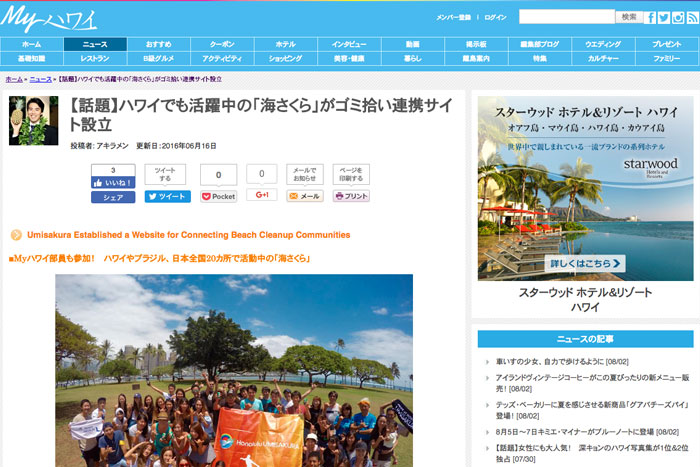Click the Google +1 button
Viewport: 700px width, 467px height.
coord(261,195)
